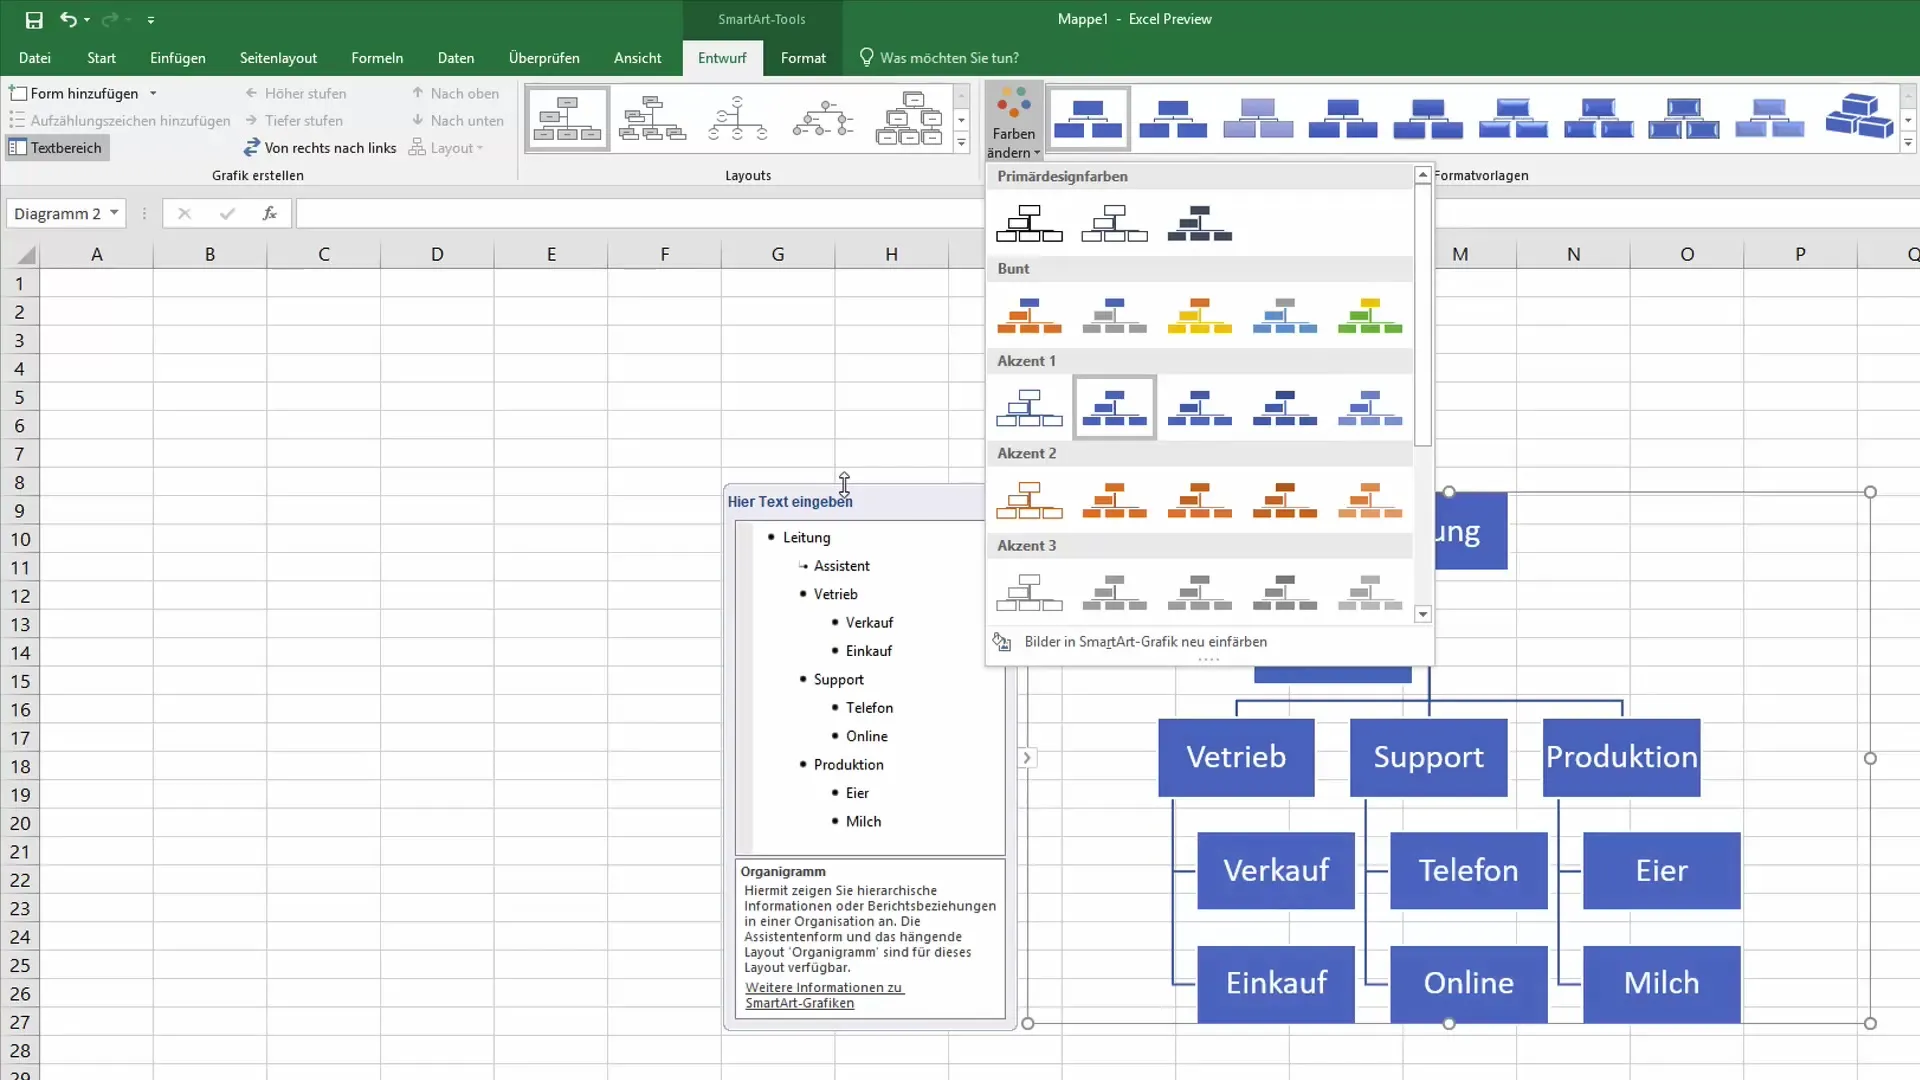Screen dimensions: 1920x1080
Task: Click 'Leitung' in the text pane
Action: (806, 538)
